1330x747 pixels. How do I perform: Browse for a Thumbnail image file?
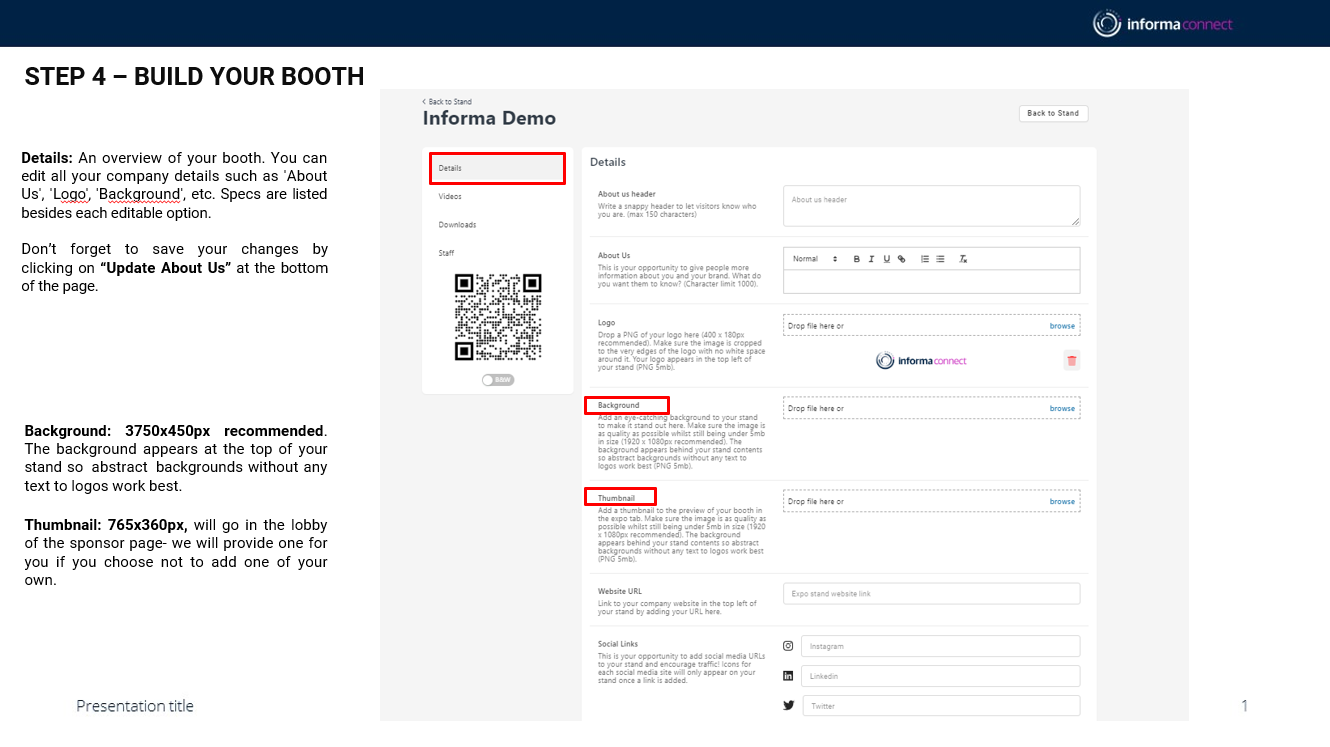[x=1062, y=502]
